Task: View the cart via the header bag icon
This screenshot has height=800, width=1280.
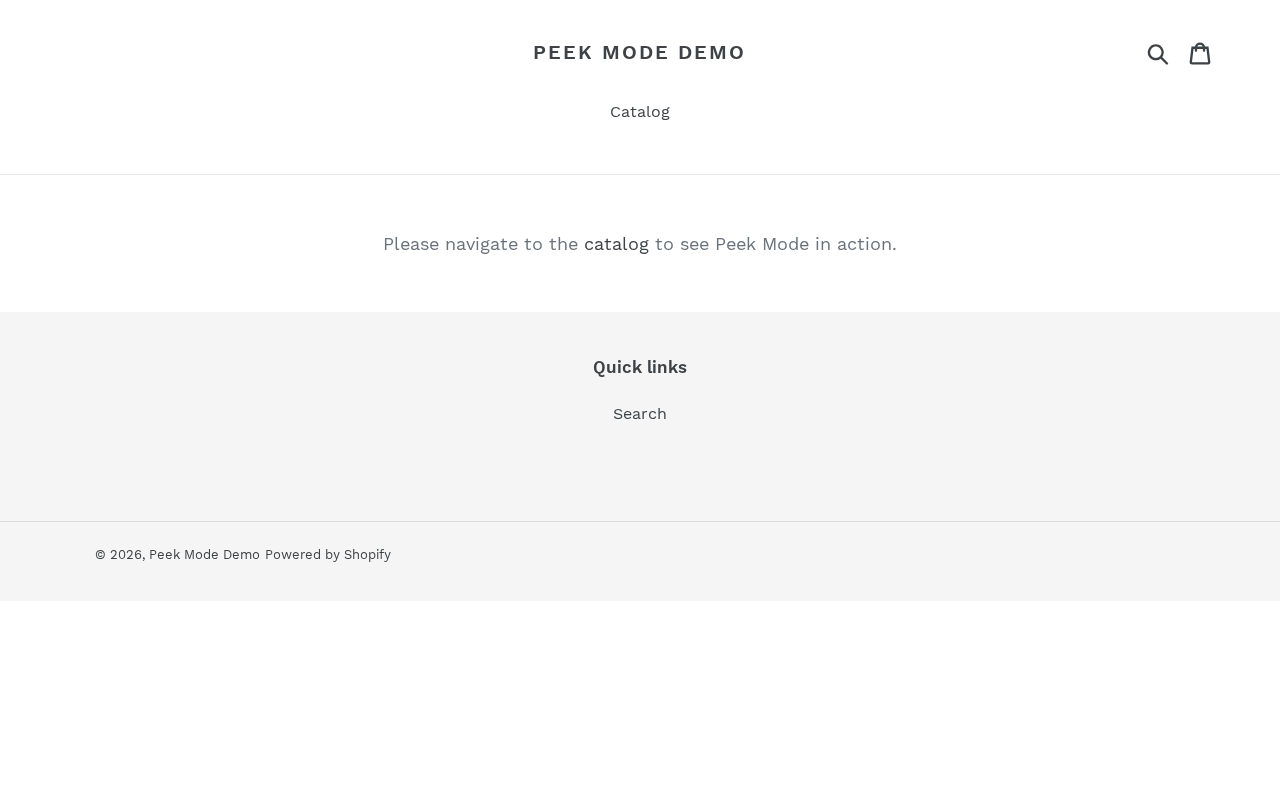Action: [x=1200, y=53]
